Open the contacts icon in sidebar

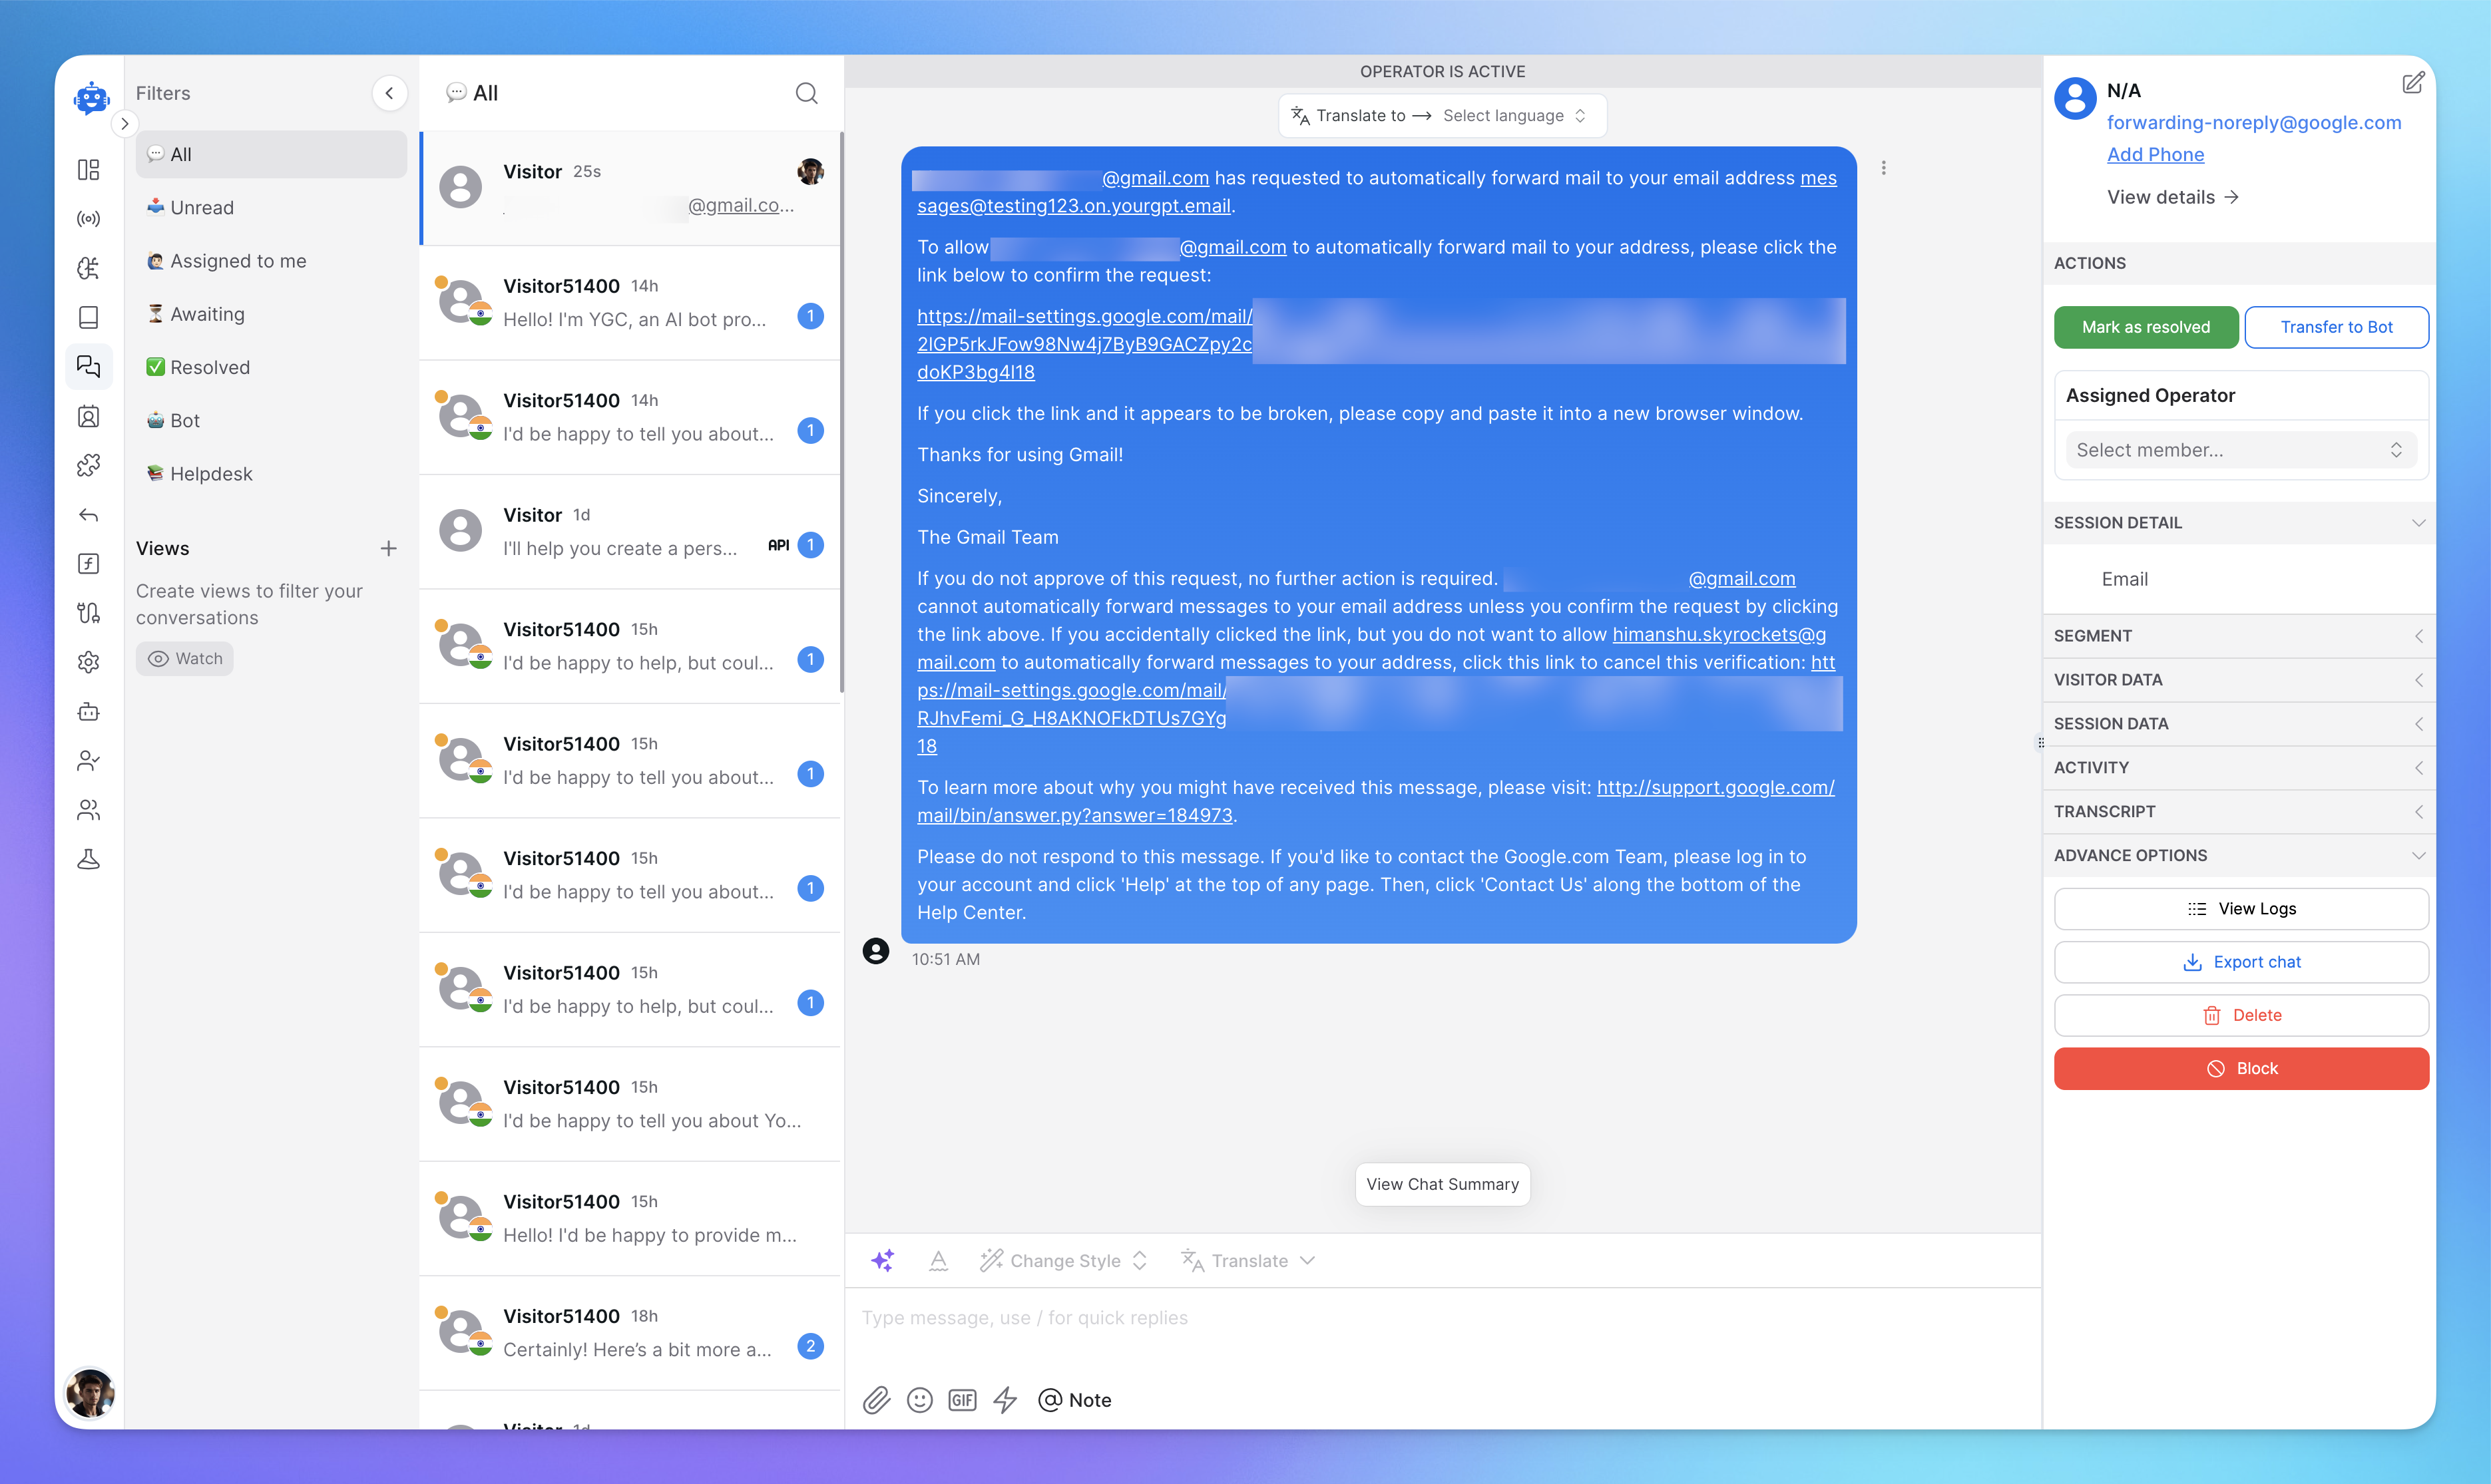pyautogui.click(x=89, y=416)
